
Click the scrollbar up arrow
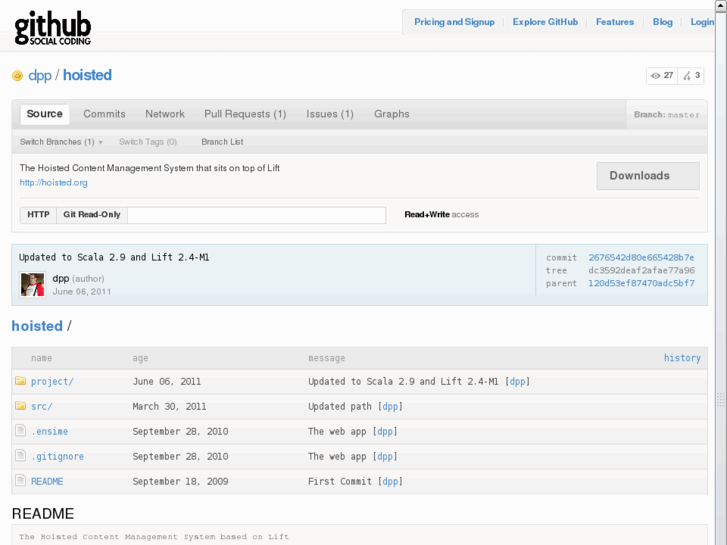pos(721,5)
